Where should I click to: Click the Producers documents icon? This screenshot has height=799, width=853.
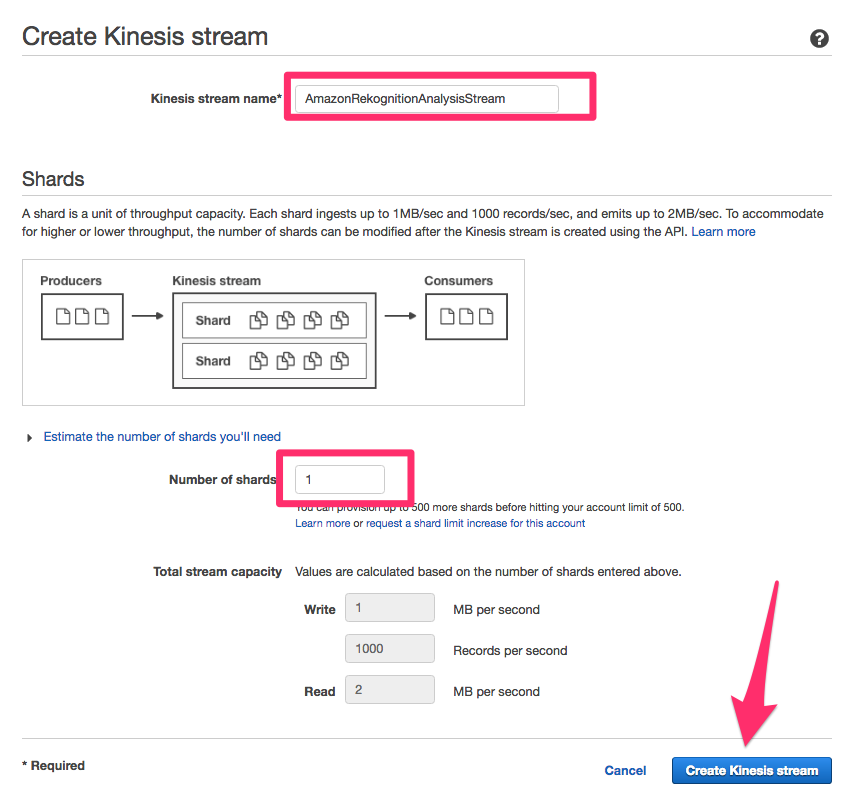click(x=82, y=316)
